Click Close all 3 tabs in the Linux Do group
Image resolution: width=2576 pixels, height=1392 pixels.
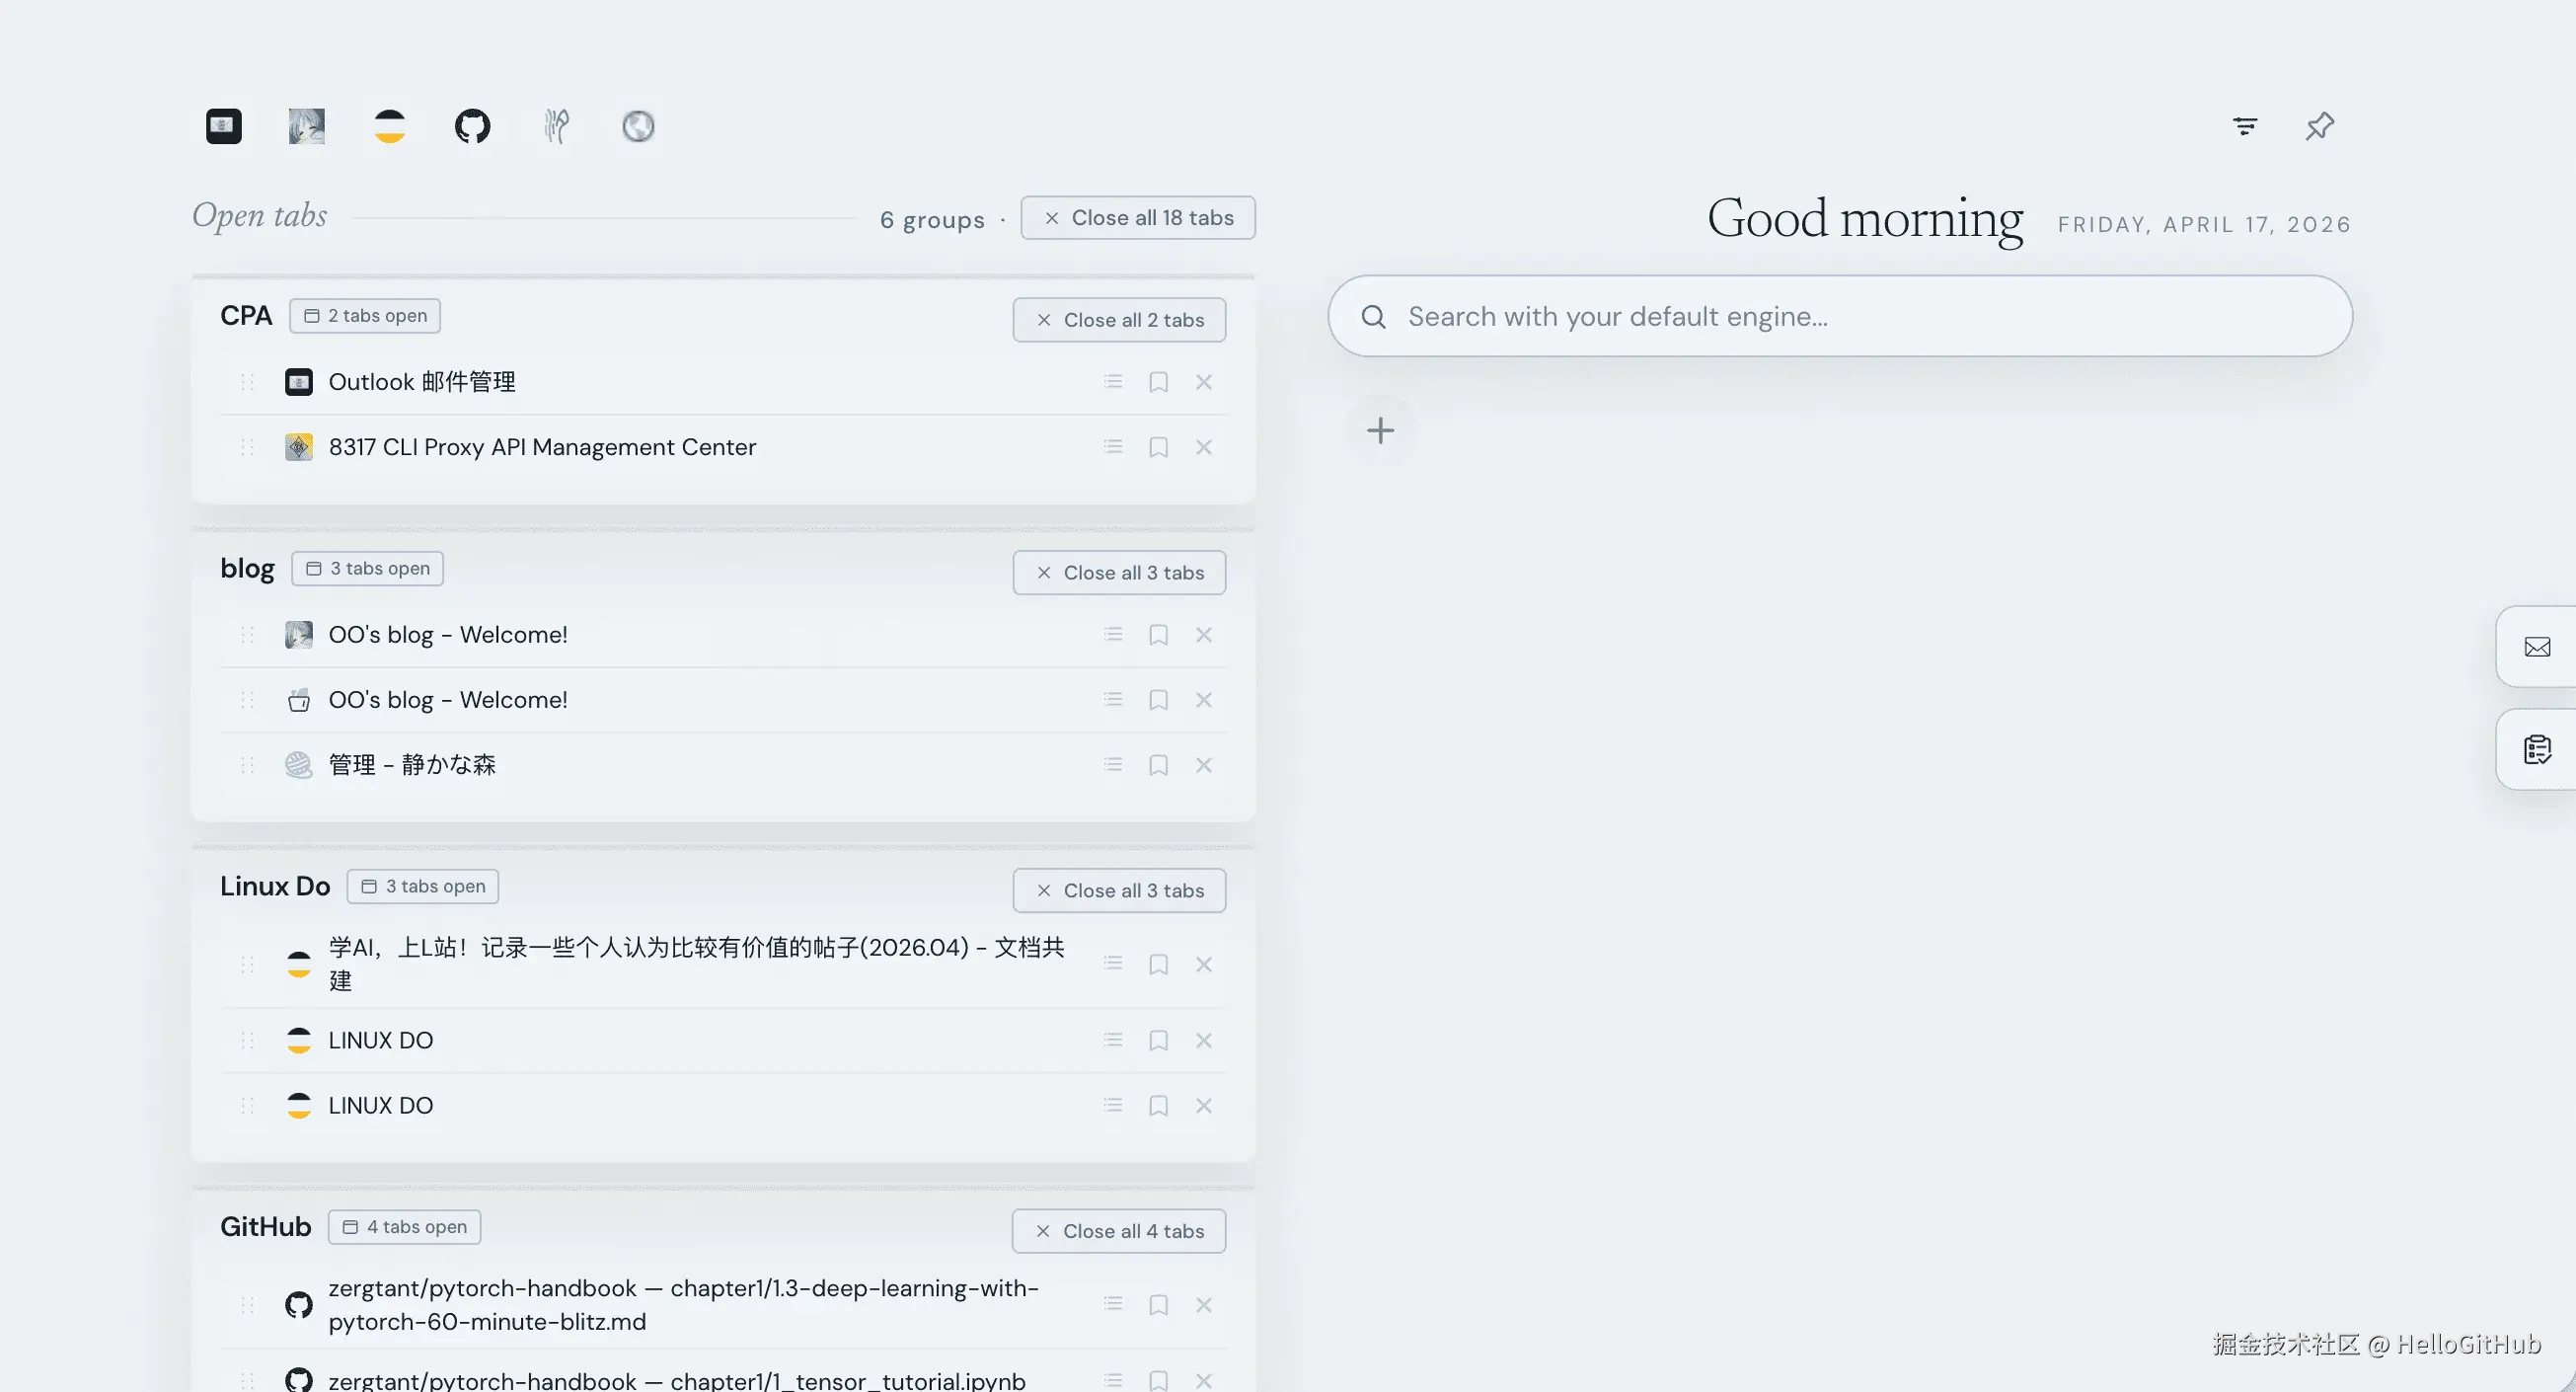pyautogui.click(x=1119, y=891)
